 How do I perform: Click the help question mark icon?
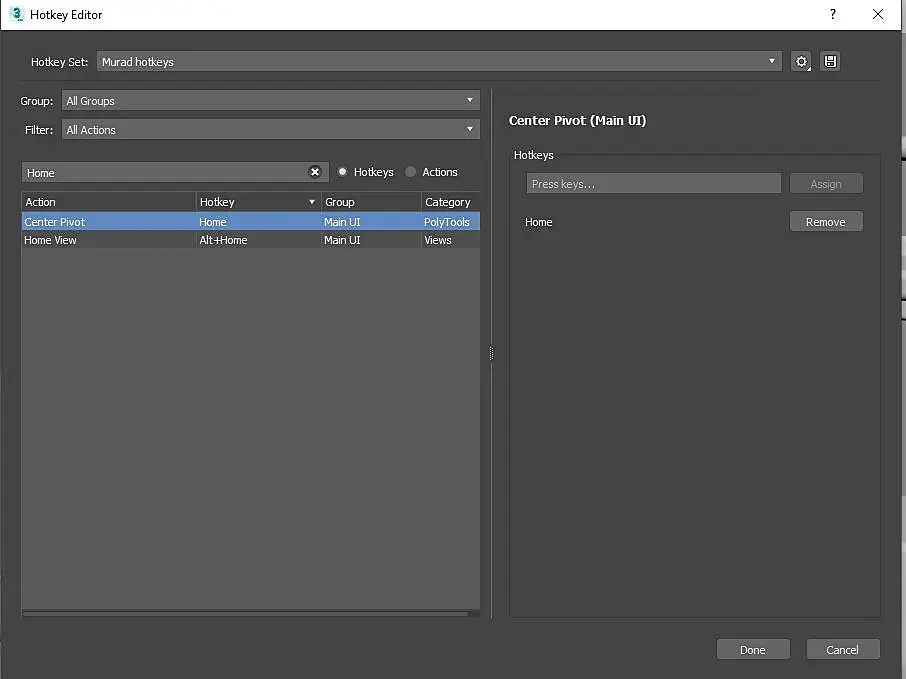pyautogui.click(x=832, y=15)
